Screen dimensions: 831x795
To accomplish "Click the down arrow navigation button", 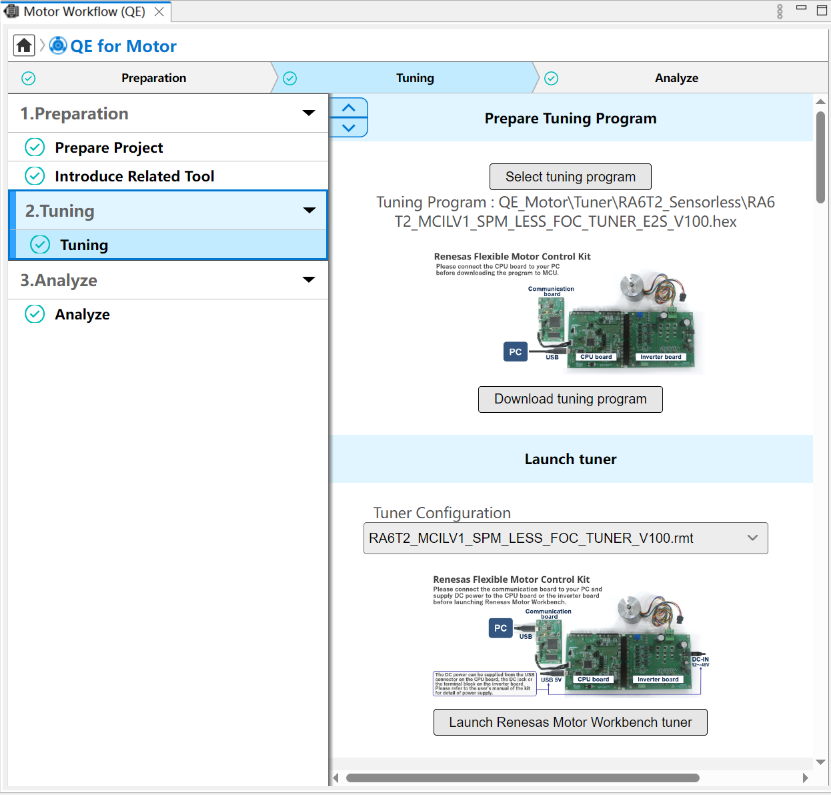I will tap(348, 127).
